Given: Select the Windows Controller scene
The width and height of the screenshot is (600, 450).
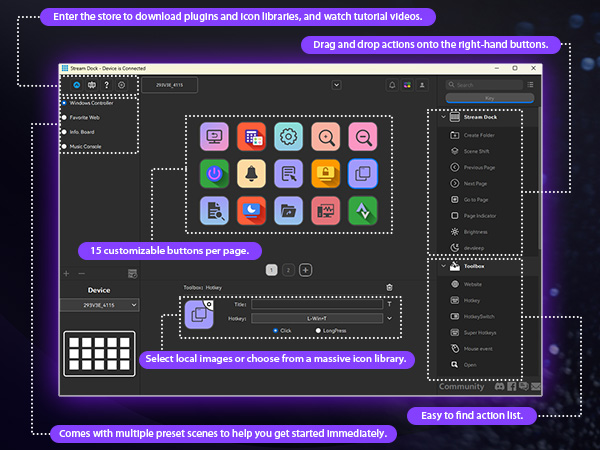Looking at the screenshot, I should tap(88, 103).
